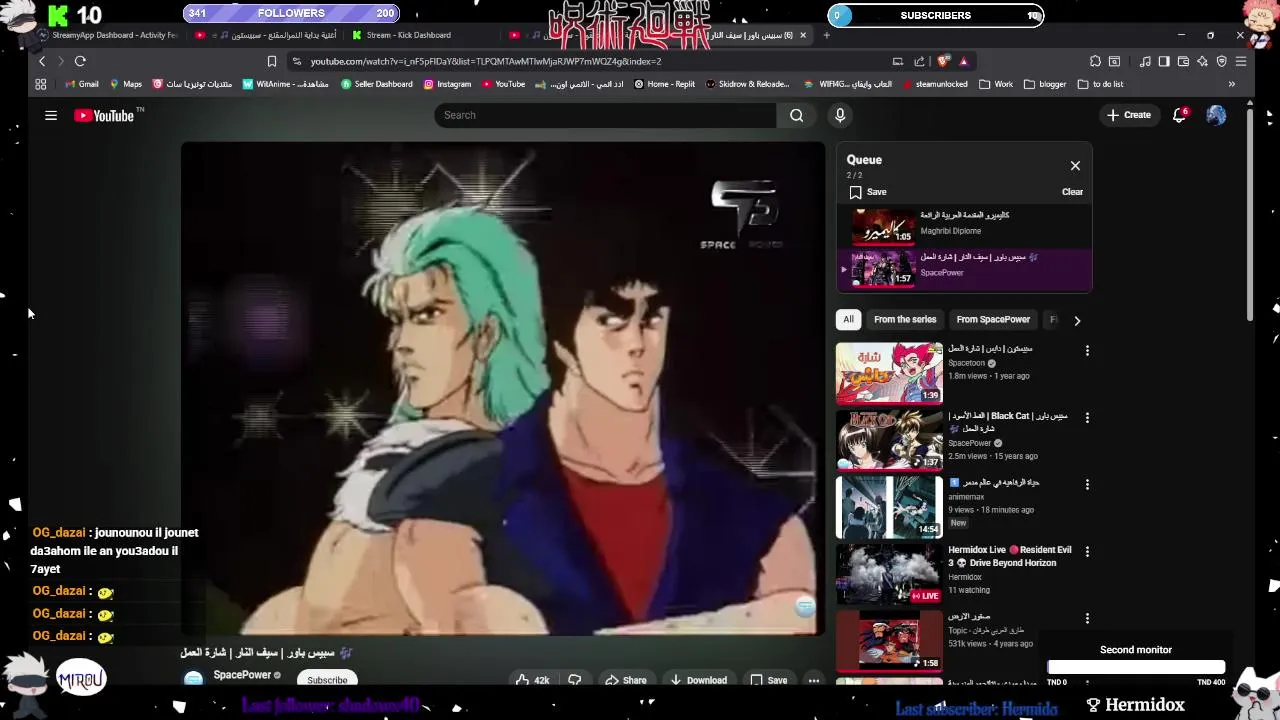Subscribe to the SpacePower channel
The height and width of the screenshot is (720, 1280).
(327, 680)
